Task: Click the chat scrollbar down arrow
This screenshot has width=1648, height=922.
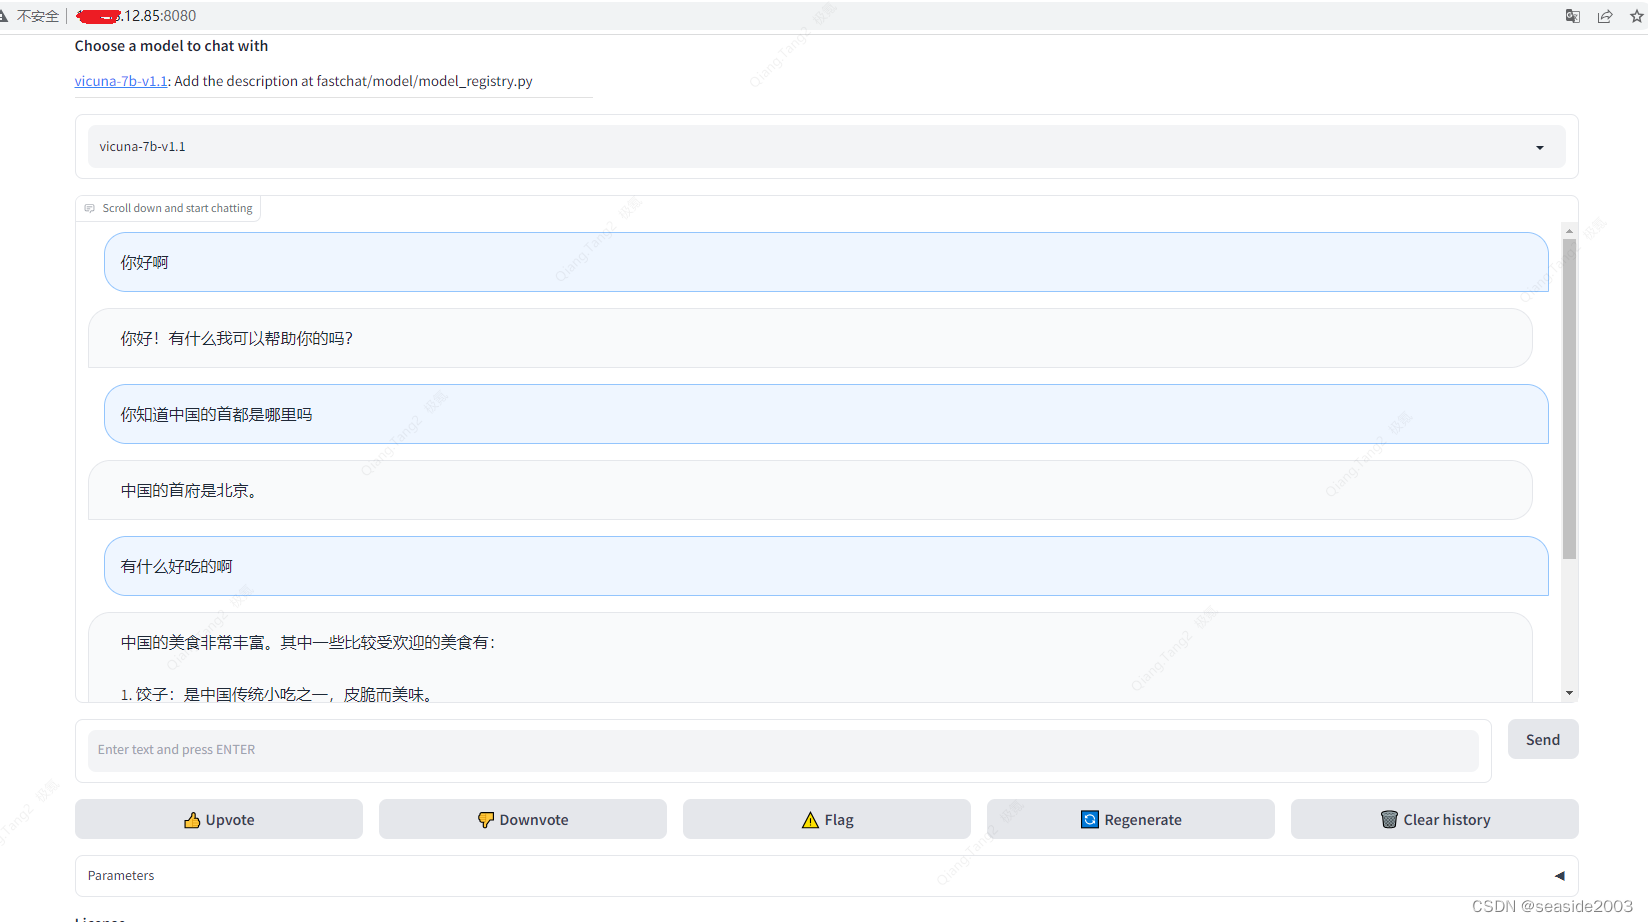Action: 1569,693
